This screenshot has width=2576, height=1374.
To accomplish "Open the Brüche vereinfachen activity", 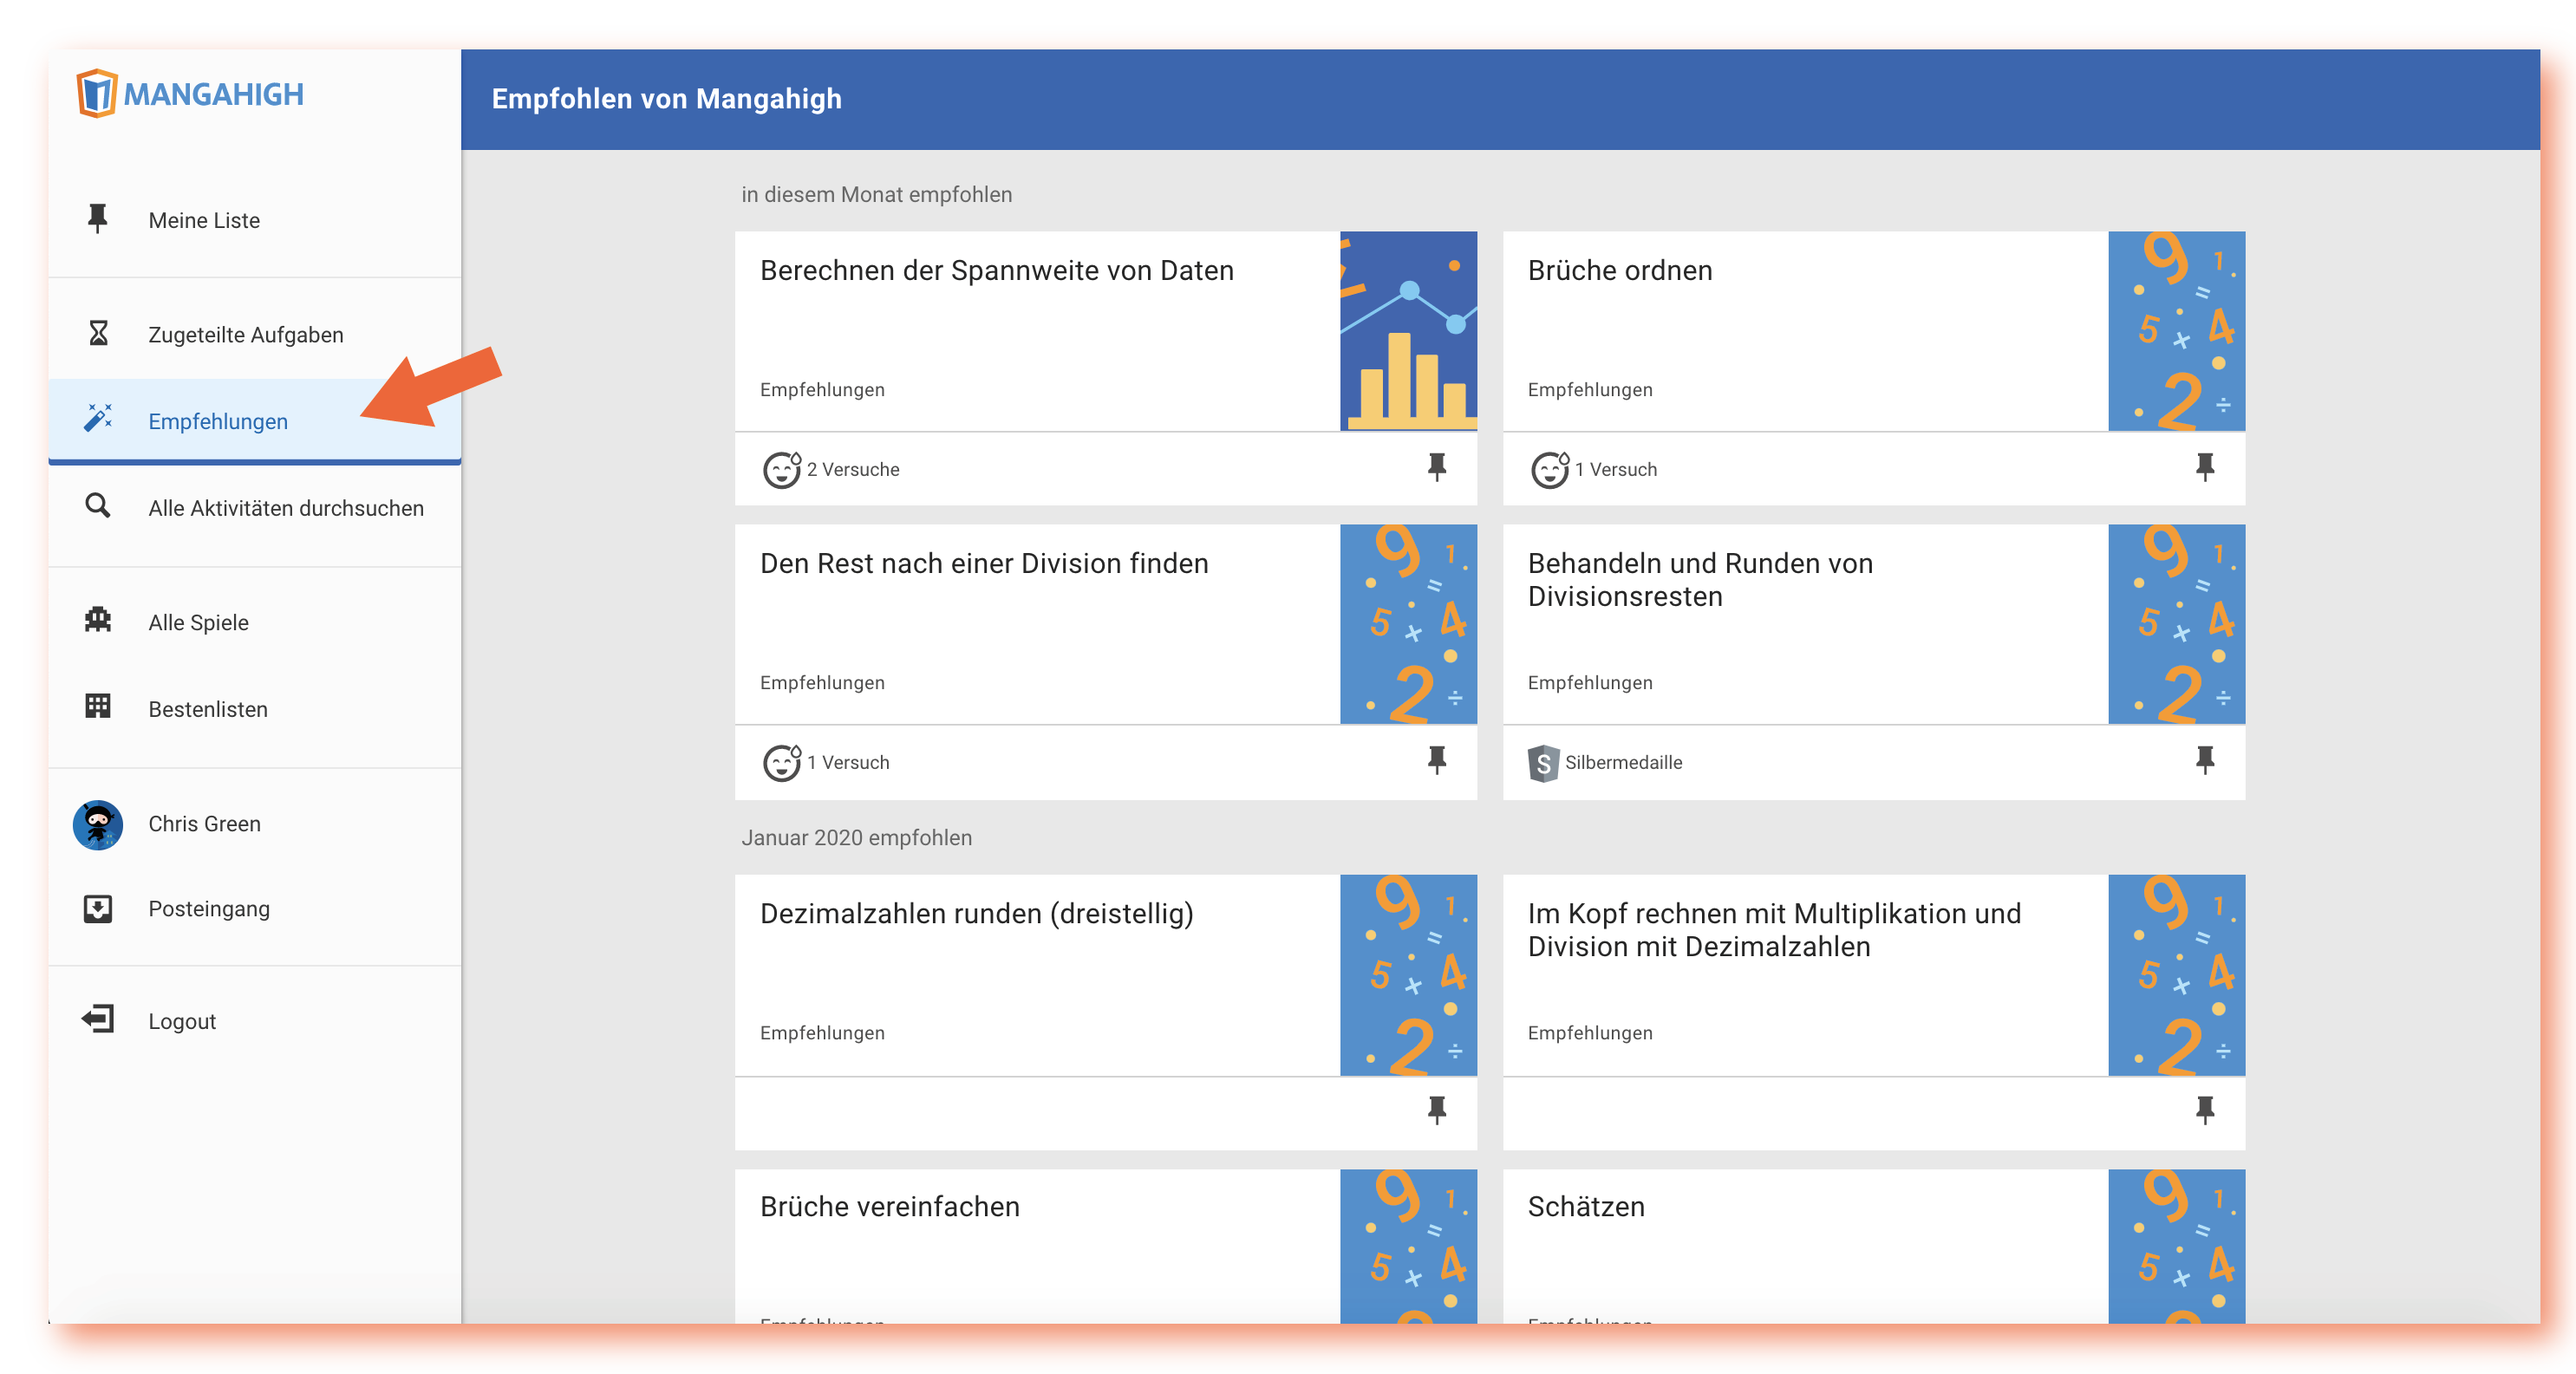I will point(890,1206).
